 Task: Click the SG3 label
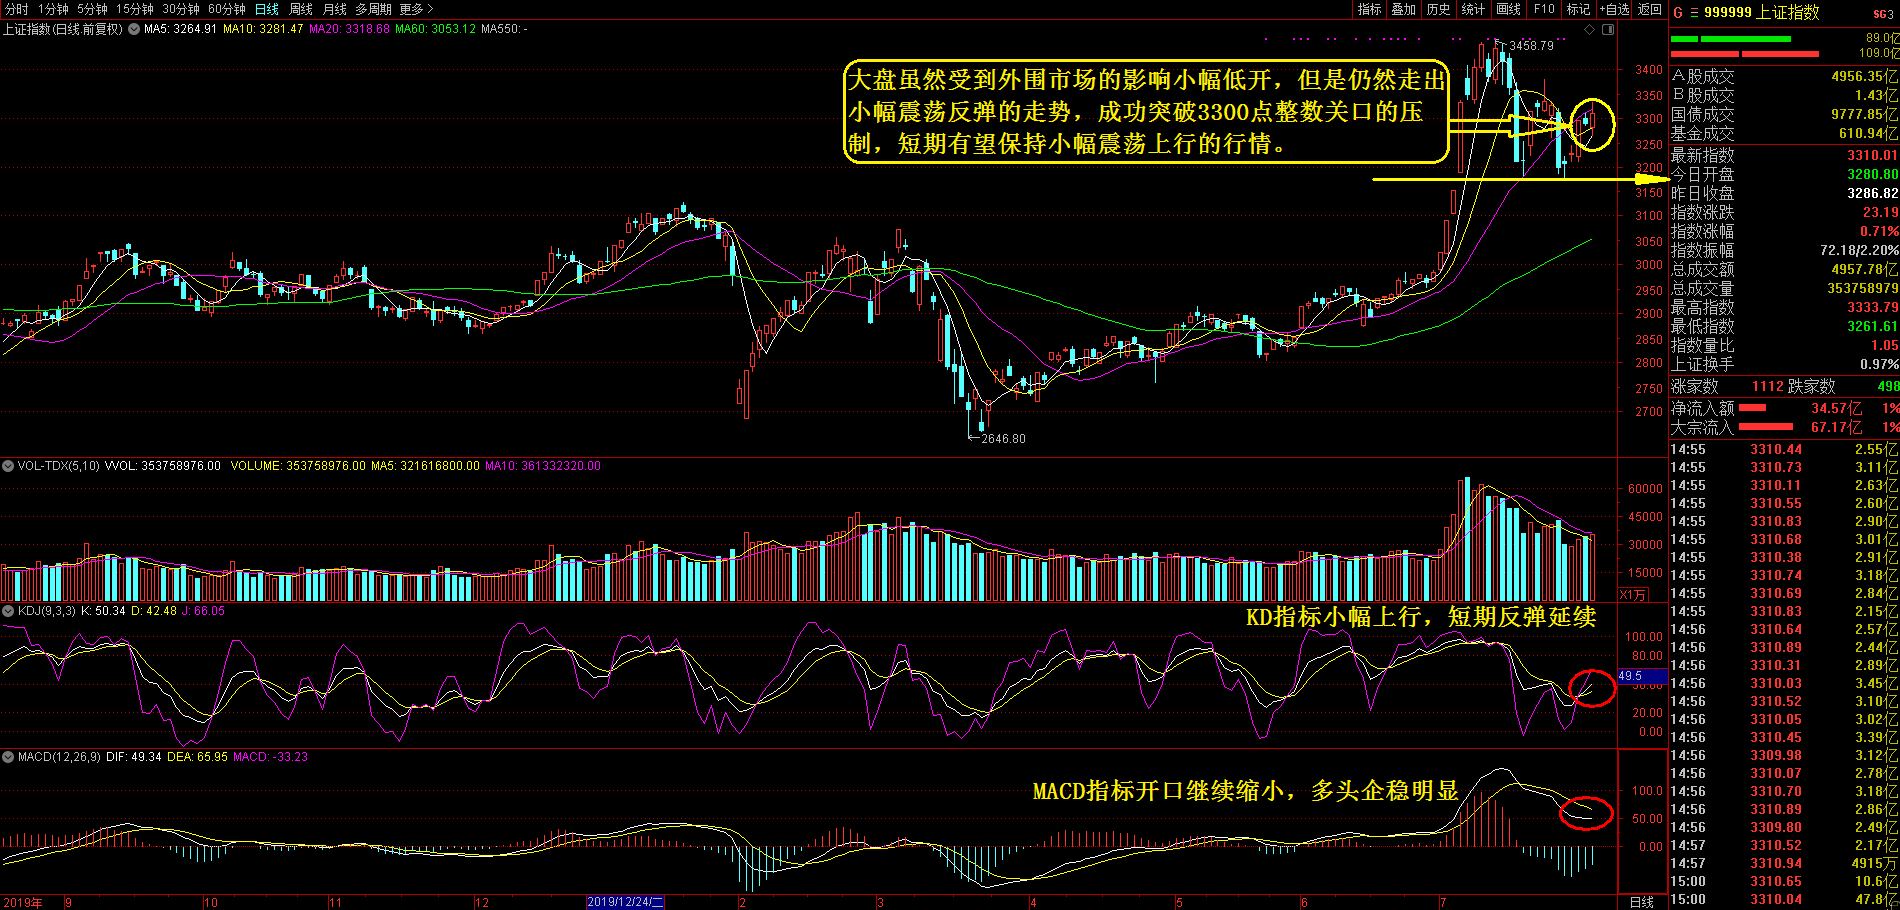[1884, 14]
